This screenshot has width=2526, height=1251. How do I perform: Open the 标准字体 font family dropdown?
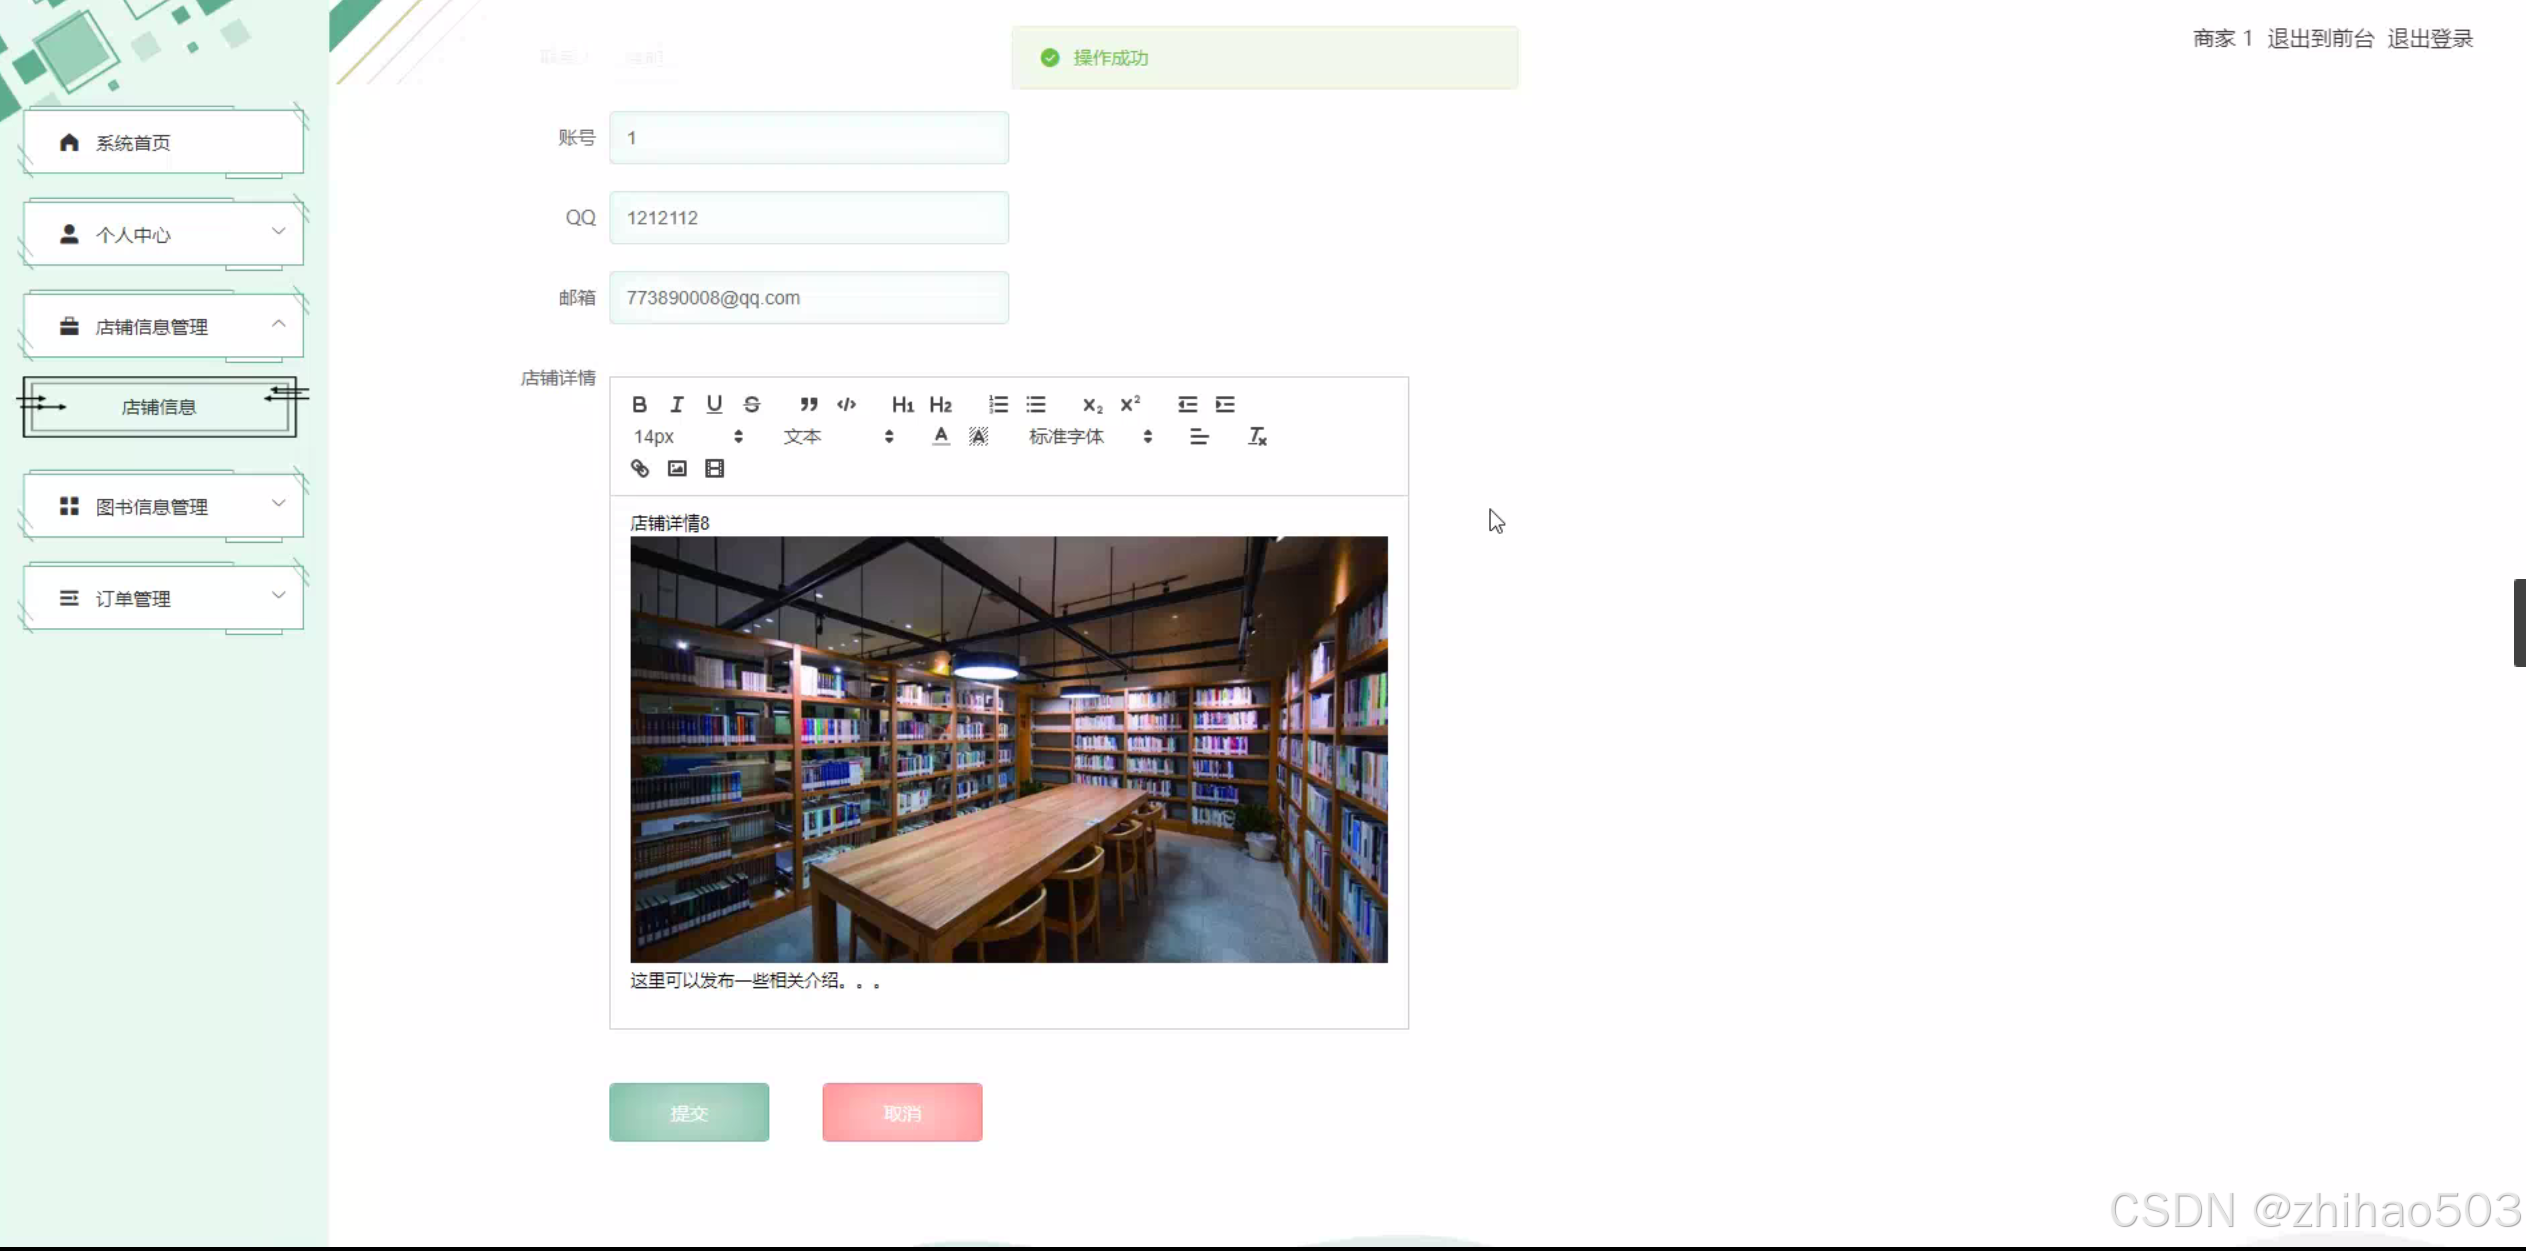pyautogui.click(x=1090, y=436)
